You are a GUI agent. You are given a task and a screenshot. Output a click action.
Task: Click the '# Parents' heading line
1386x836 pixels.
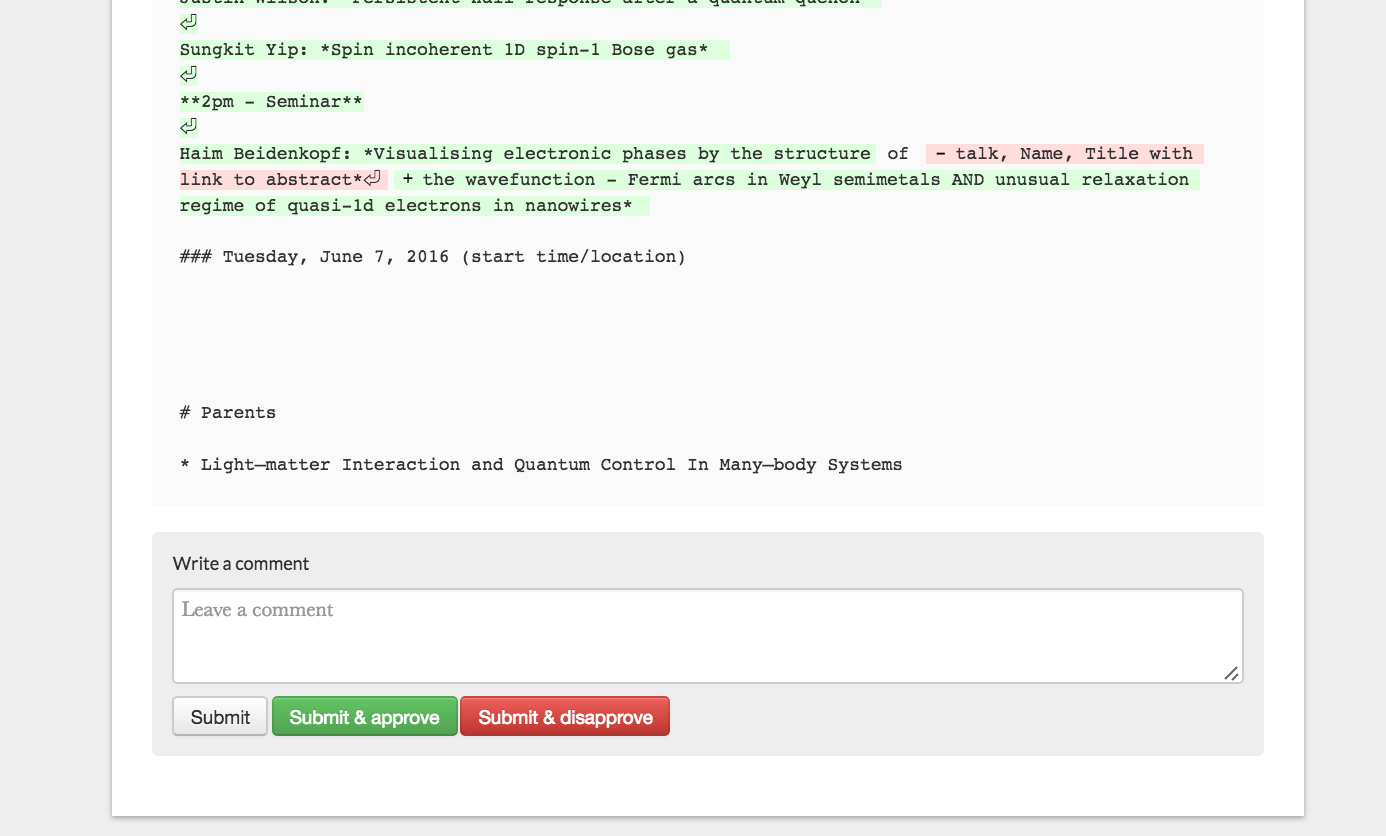click(228, 413)
